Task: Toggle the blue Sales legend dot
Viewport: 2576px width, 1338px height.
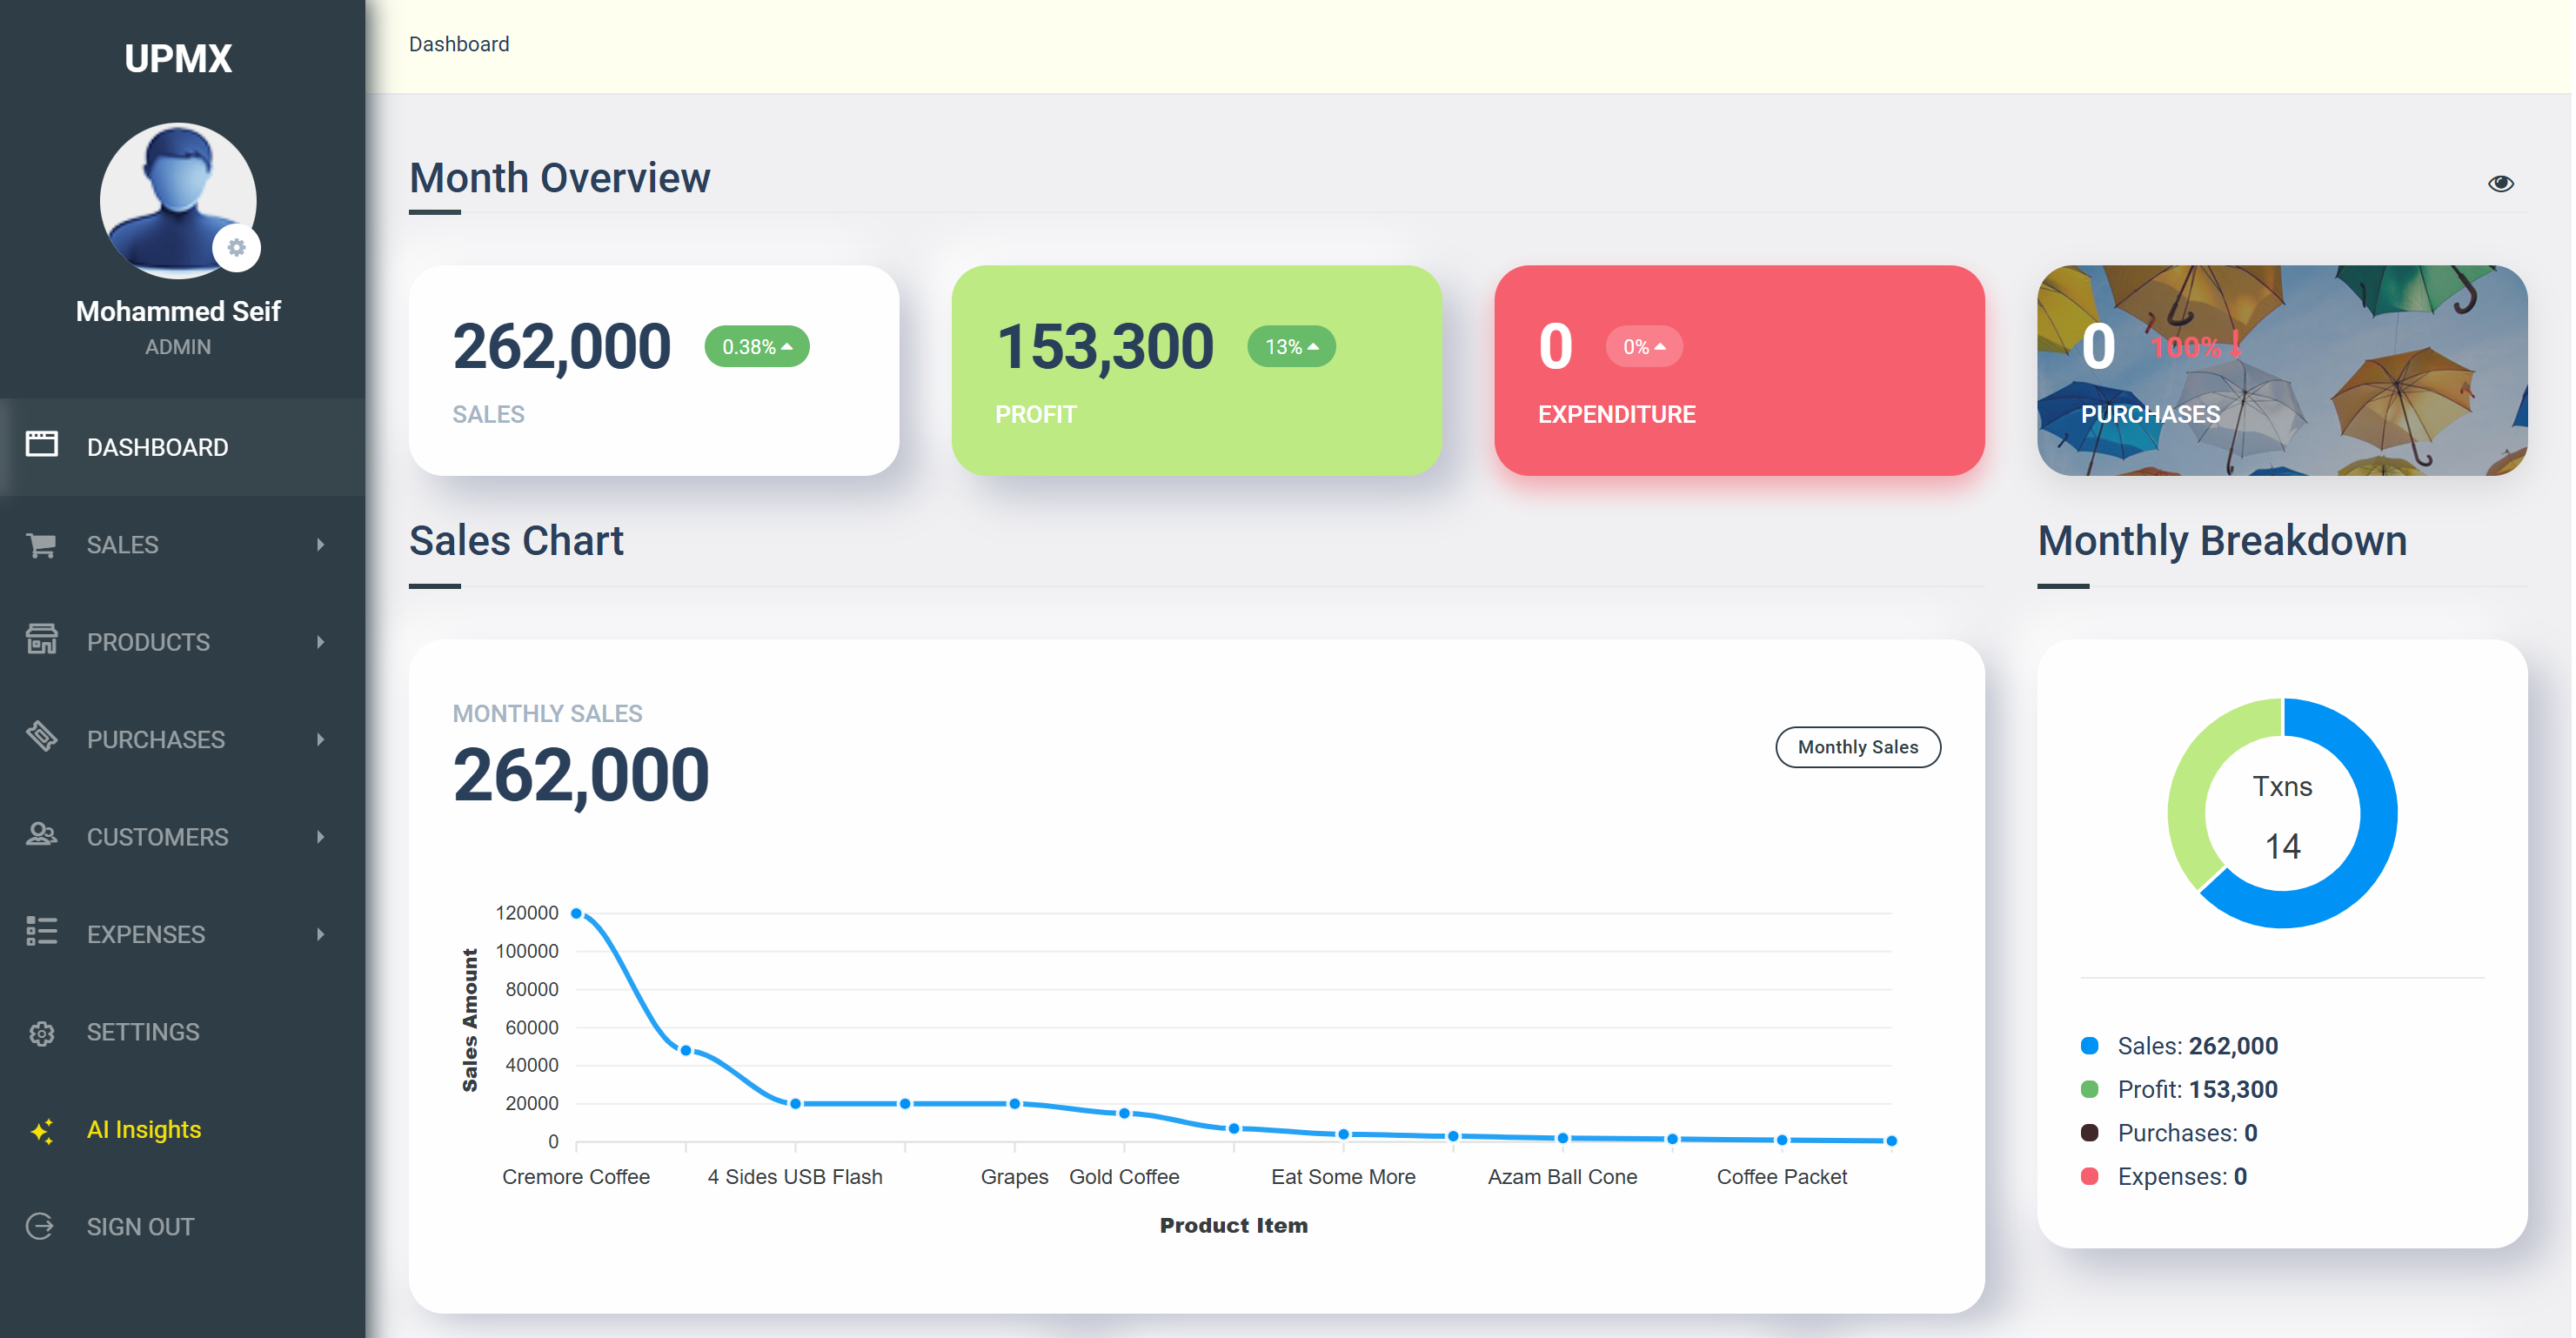Action: [x=2089, y=1046]
